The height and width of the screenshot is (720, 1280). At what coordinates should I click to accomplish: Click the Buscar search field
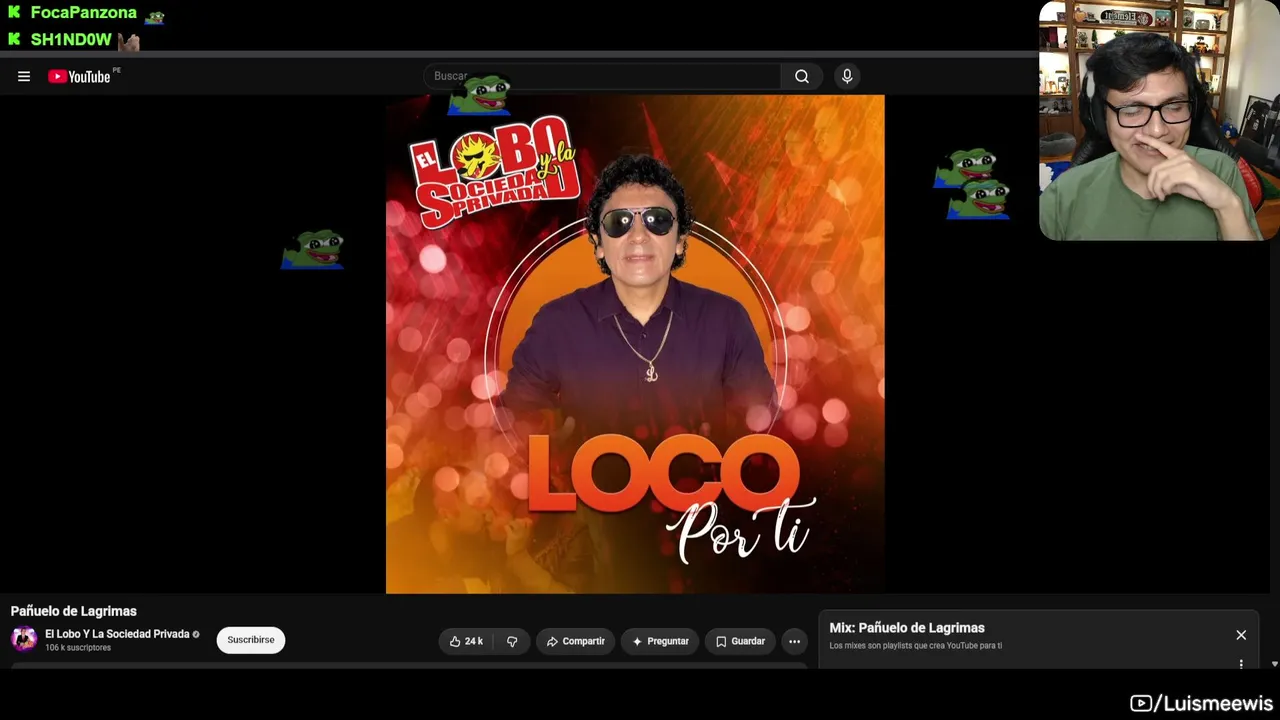click(x=603, y=76)
